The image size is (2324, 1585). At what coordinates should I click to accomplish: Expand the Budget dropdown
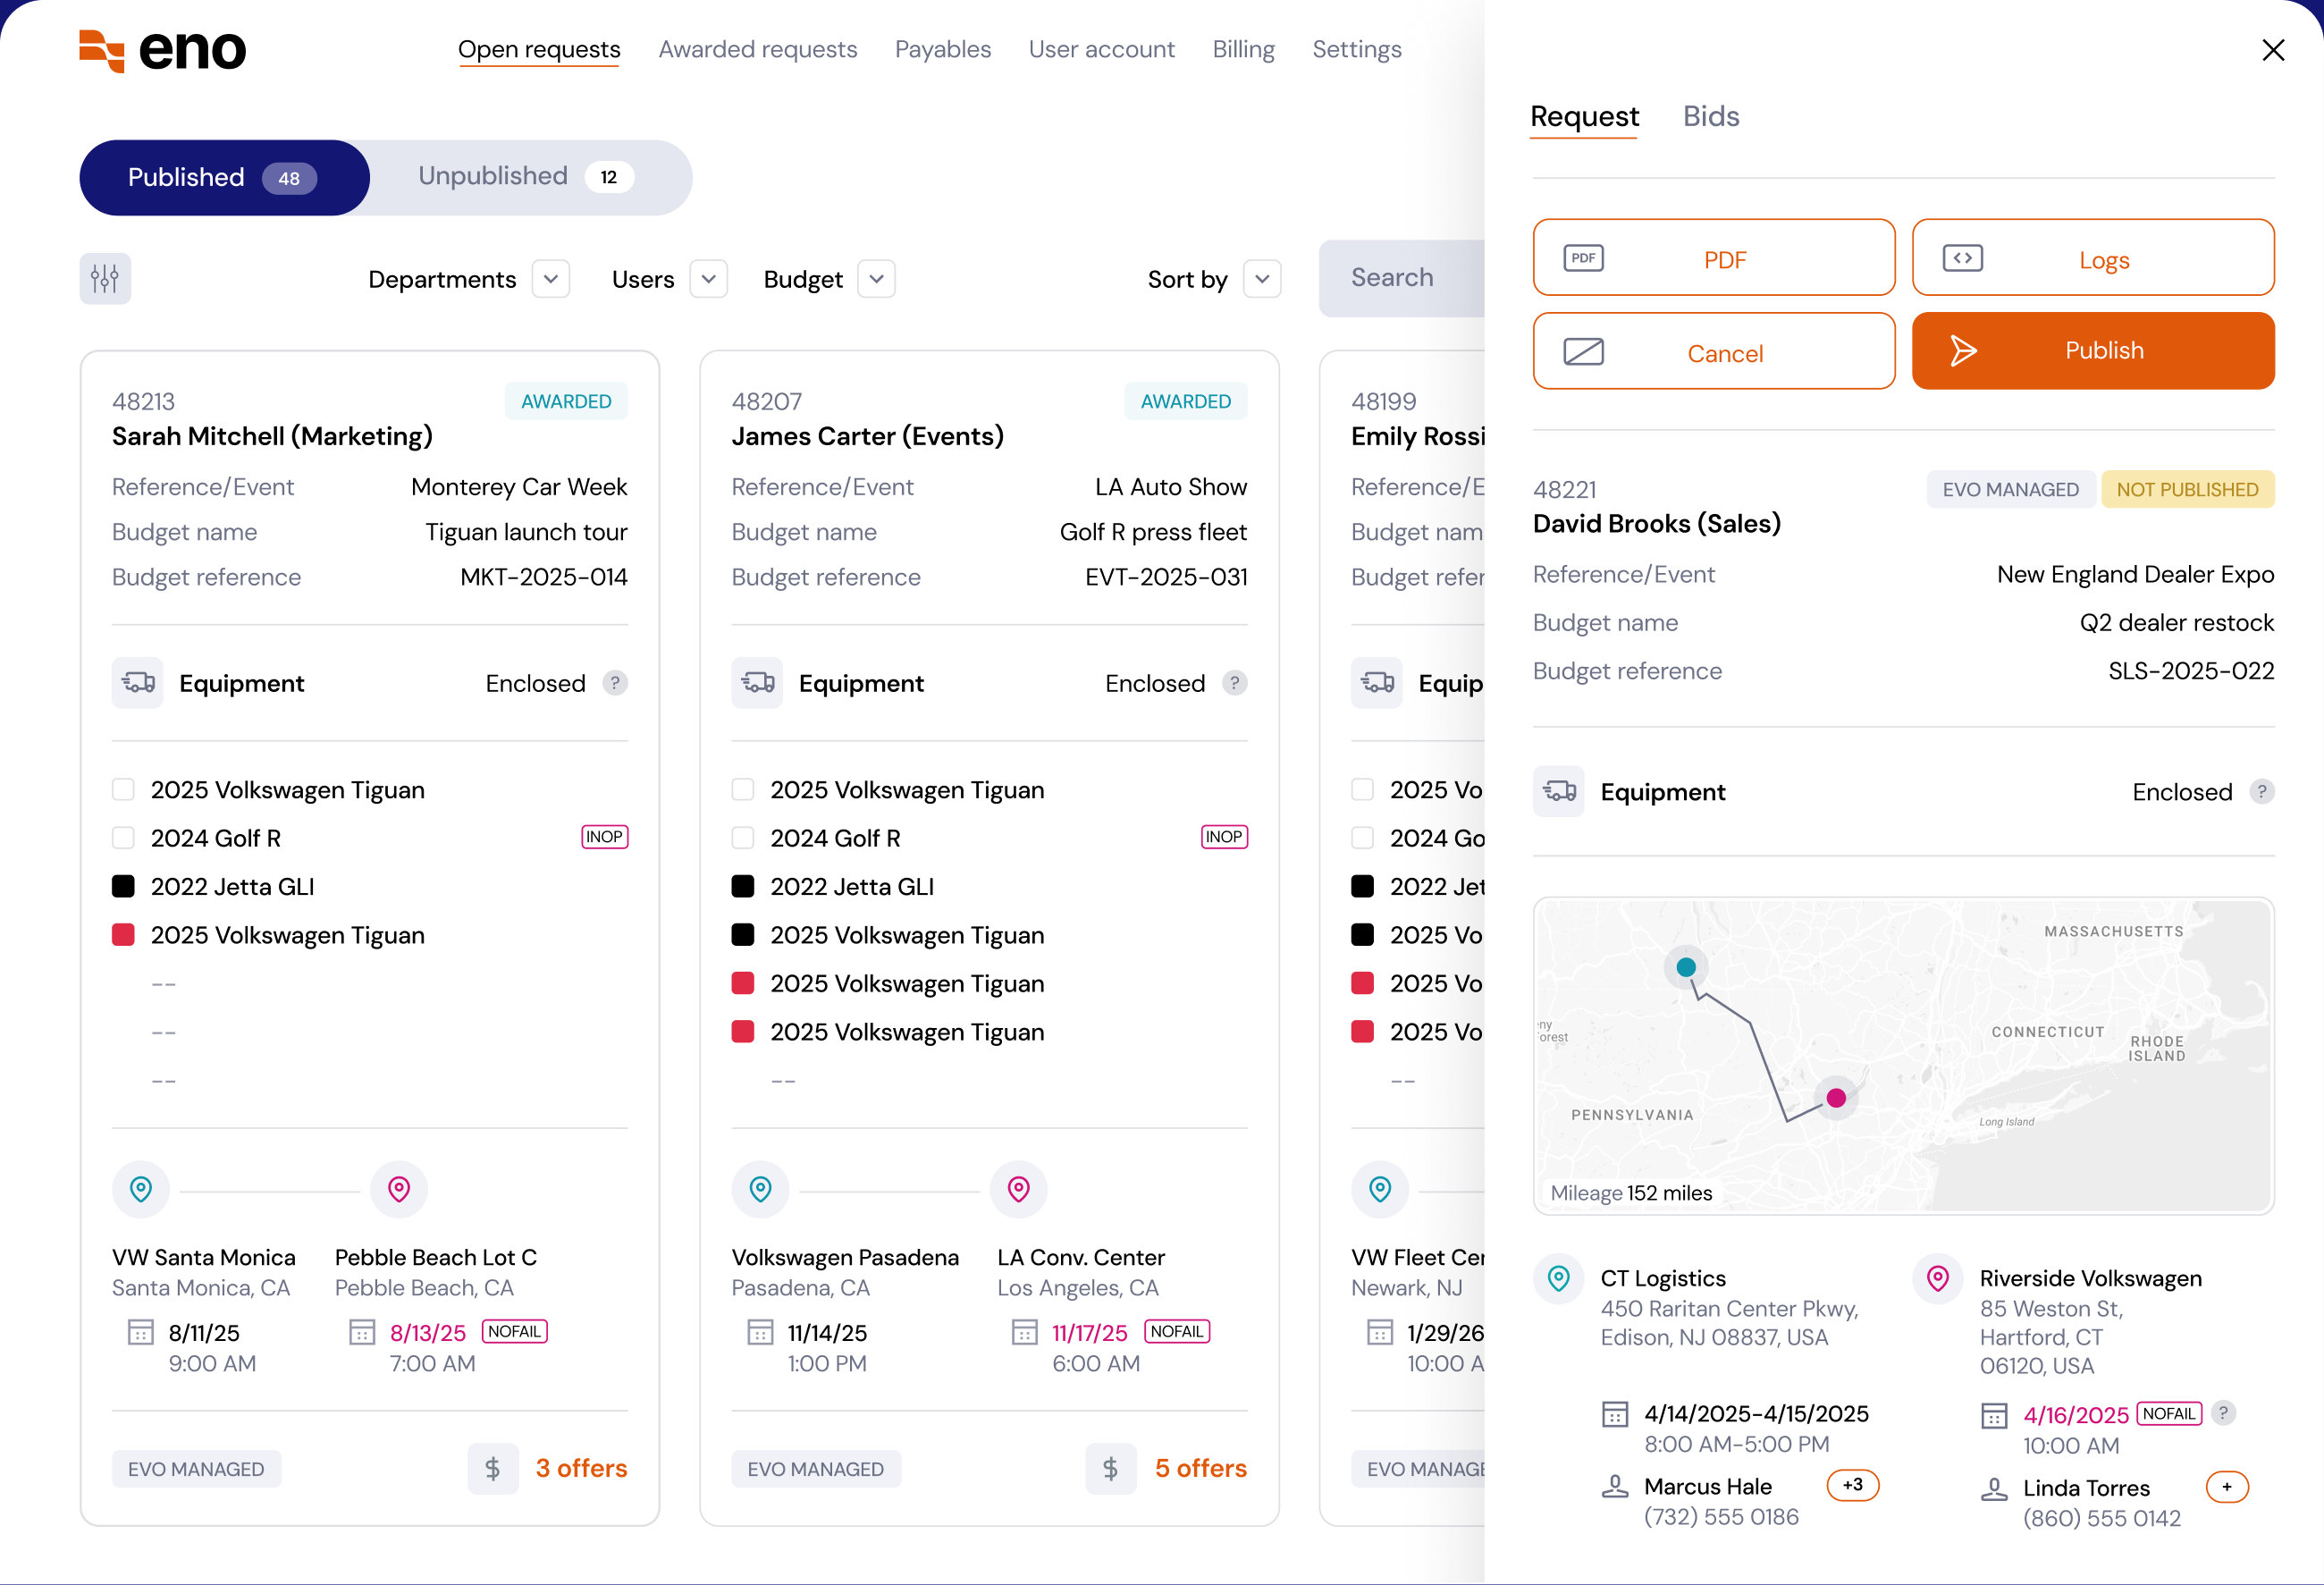coord(877,279)
